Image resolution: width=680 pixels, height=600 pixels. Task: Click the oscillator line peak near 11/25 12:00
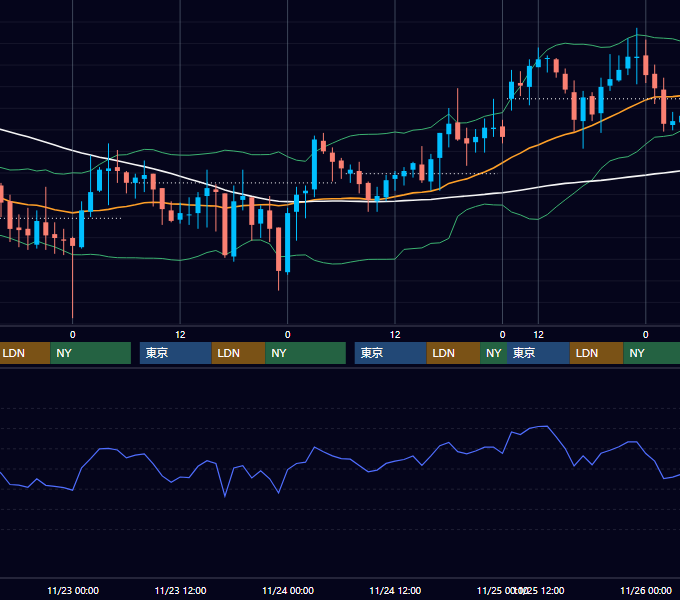547,427
